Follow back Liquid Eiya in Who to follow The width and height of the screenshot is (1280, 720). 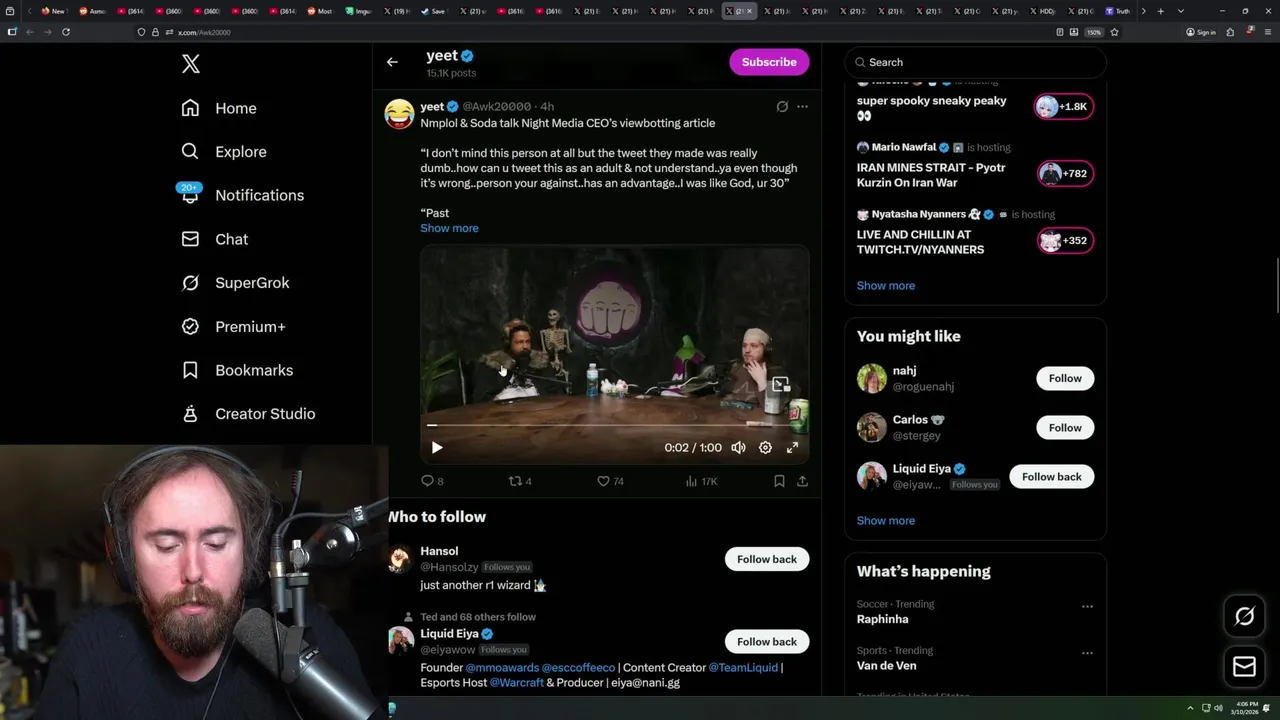coord(767,642)
